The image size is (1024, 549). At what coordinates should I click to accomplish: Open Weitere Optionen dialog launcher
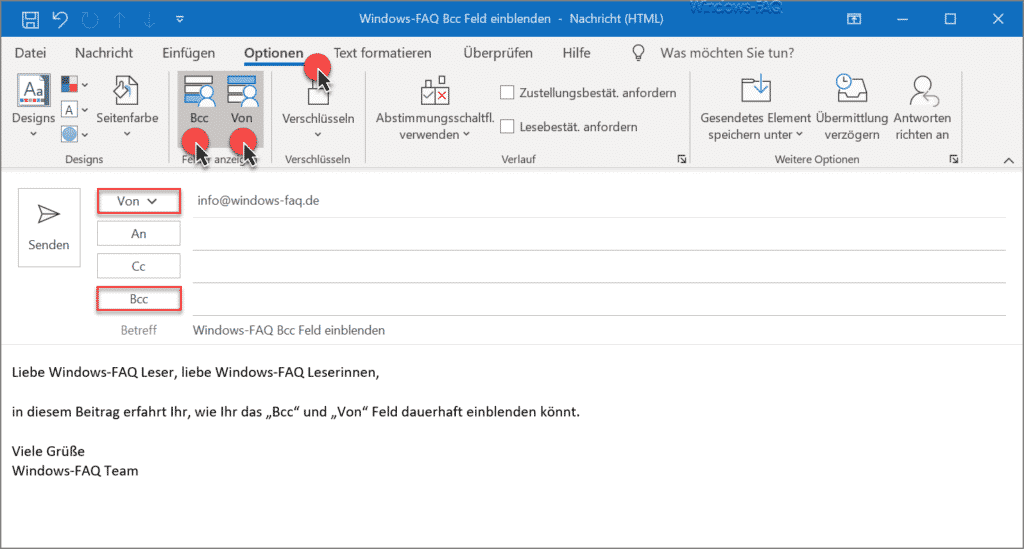click(x=954, y=159)
